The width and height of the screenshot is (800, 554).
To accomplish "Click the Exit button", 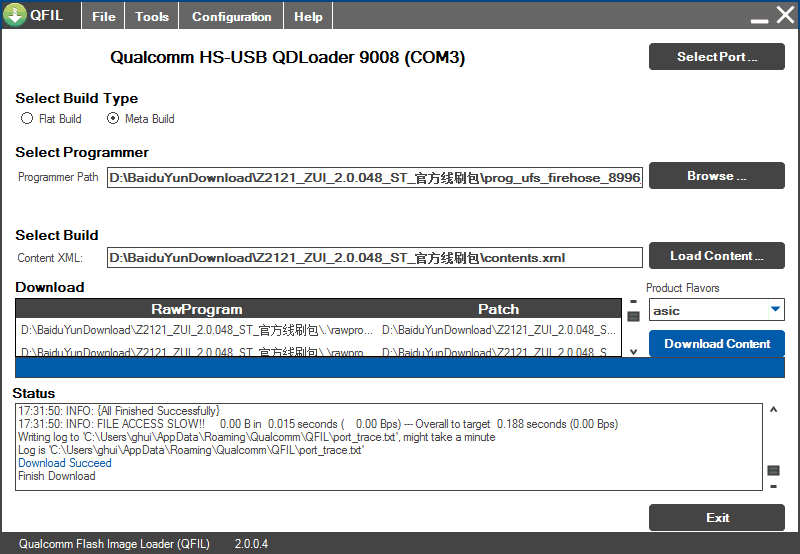I will [716, 518].
